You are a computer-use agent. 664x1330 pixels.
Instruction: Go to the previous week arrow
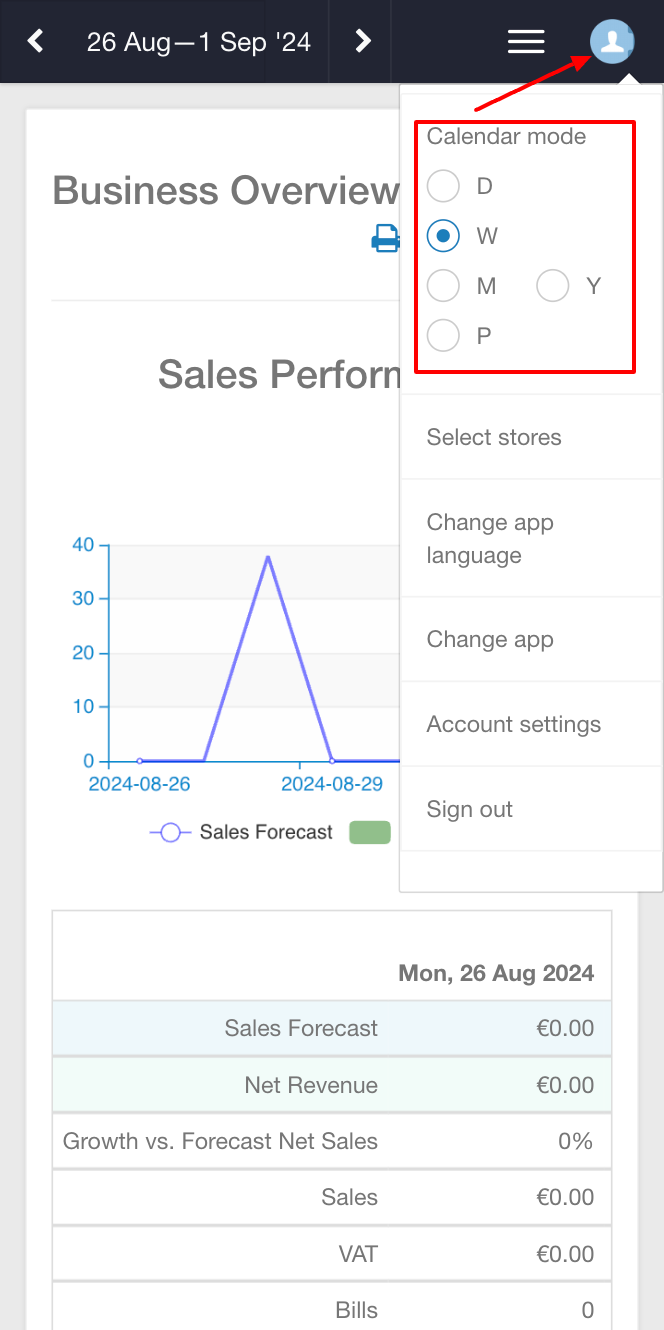pos(36,41)
